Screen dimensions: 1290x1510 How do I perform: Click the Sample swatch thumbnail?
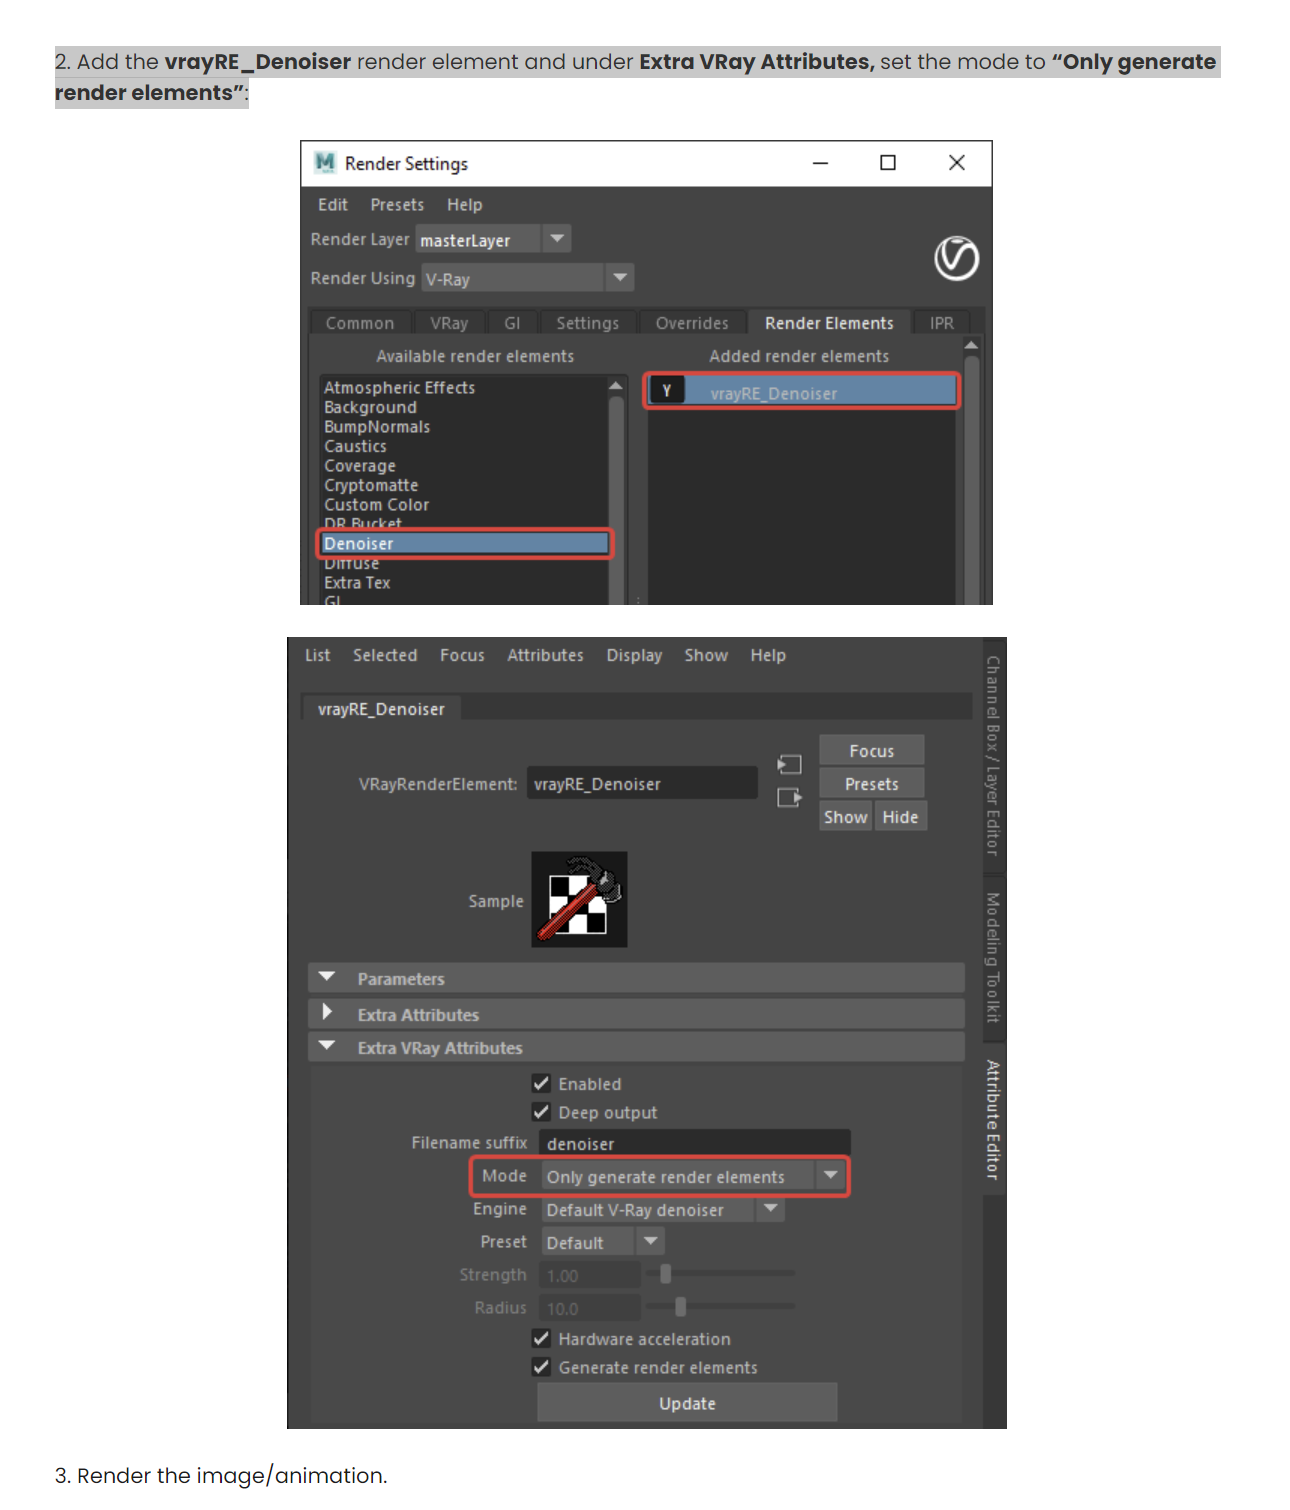point(579,899)
